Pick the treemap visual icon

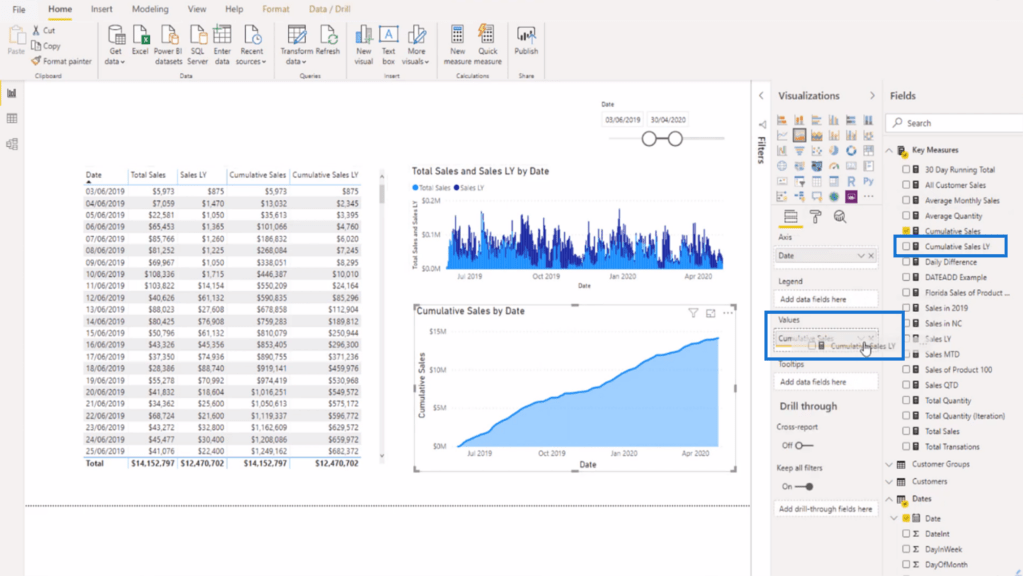869,151
